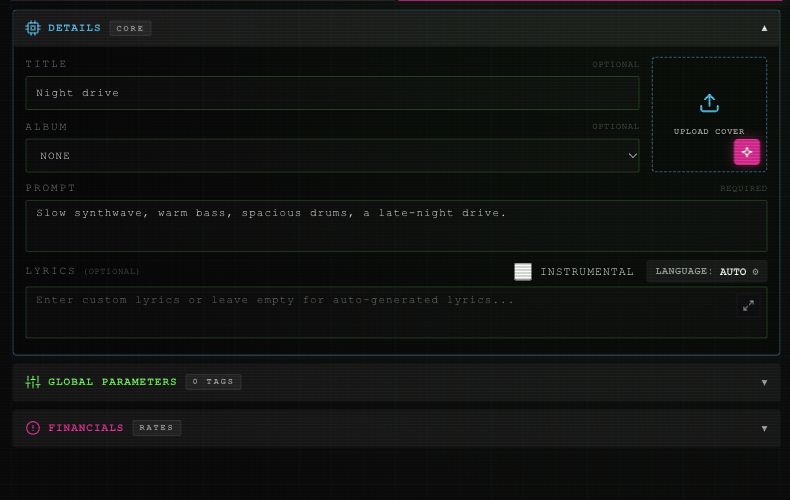Expand the Global Parameters section arrow
This screenshot has width=790, height=500.
764,383
